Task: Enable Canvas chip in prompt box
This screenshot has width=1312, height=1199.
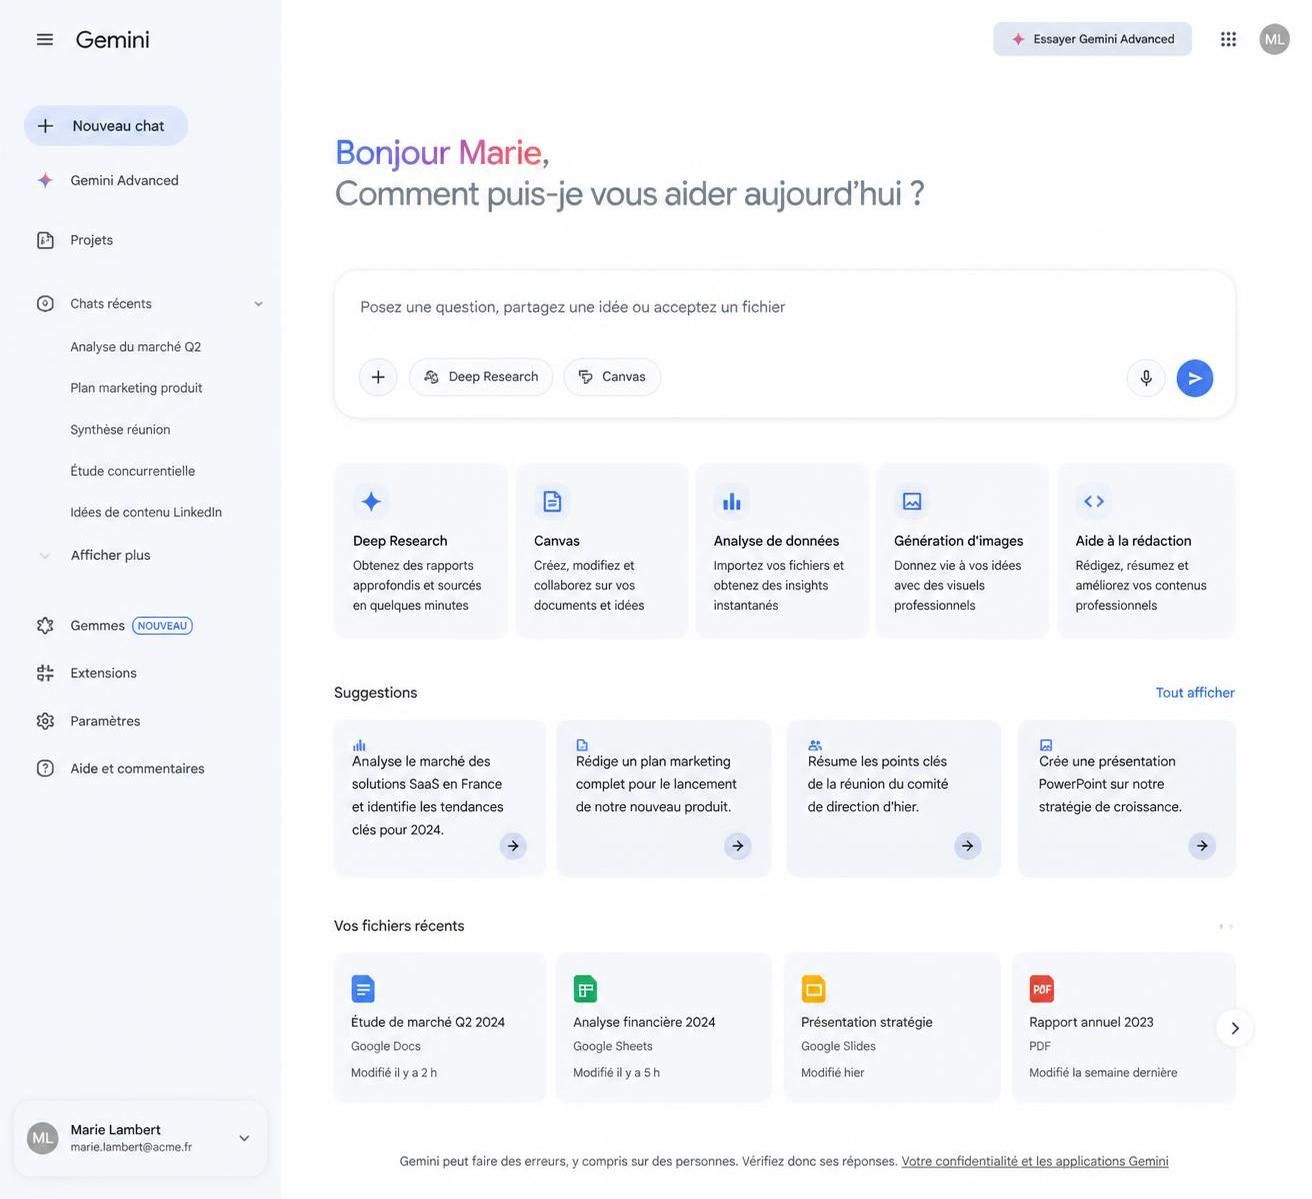Action: tap(612, 377)
